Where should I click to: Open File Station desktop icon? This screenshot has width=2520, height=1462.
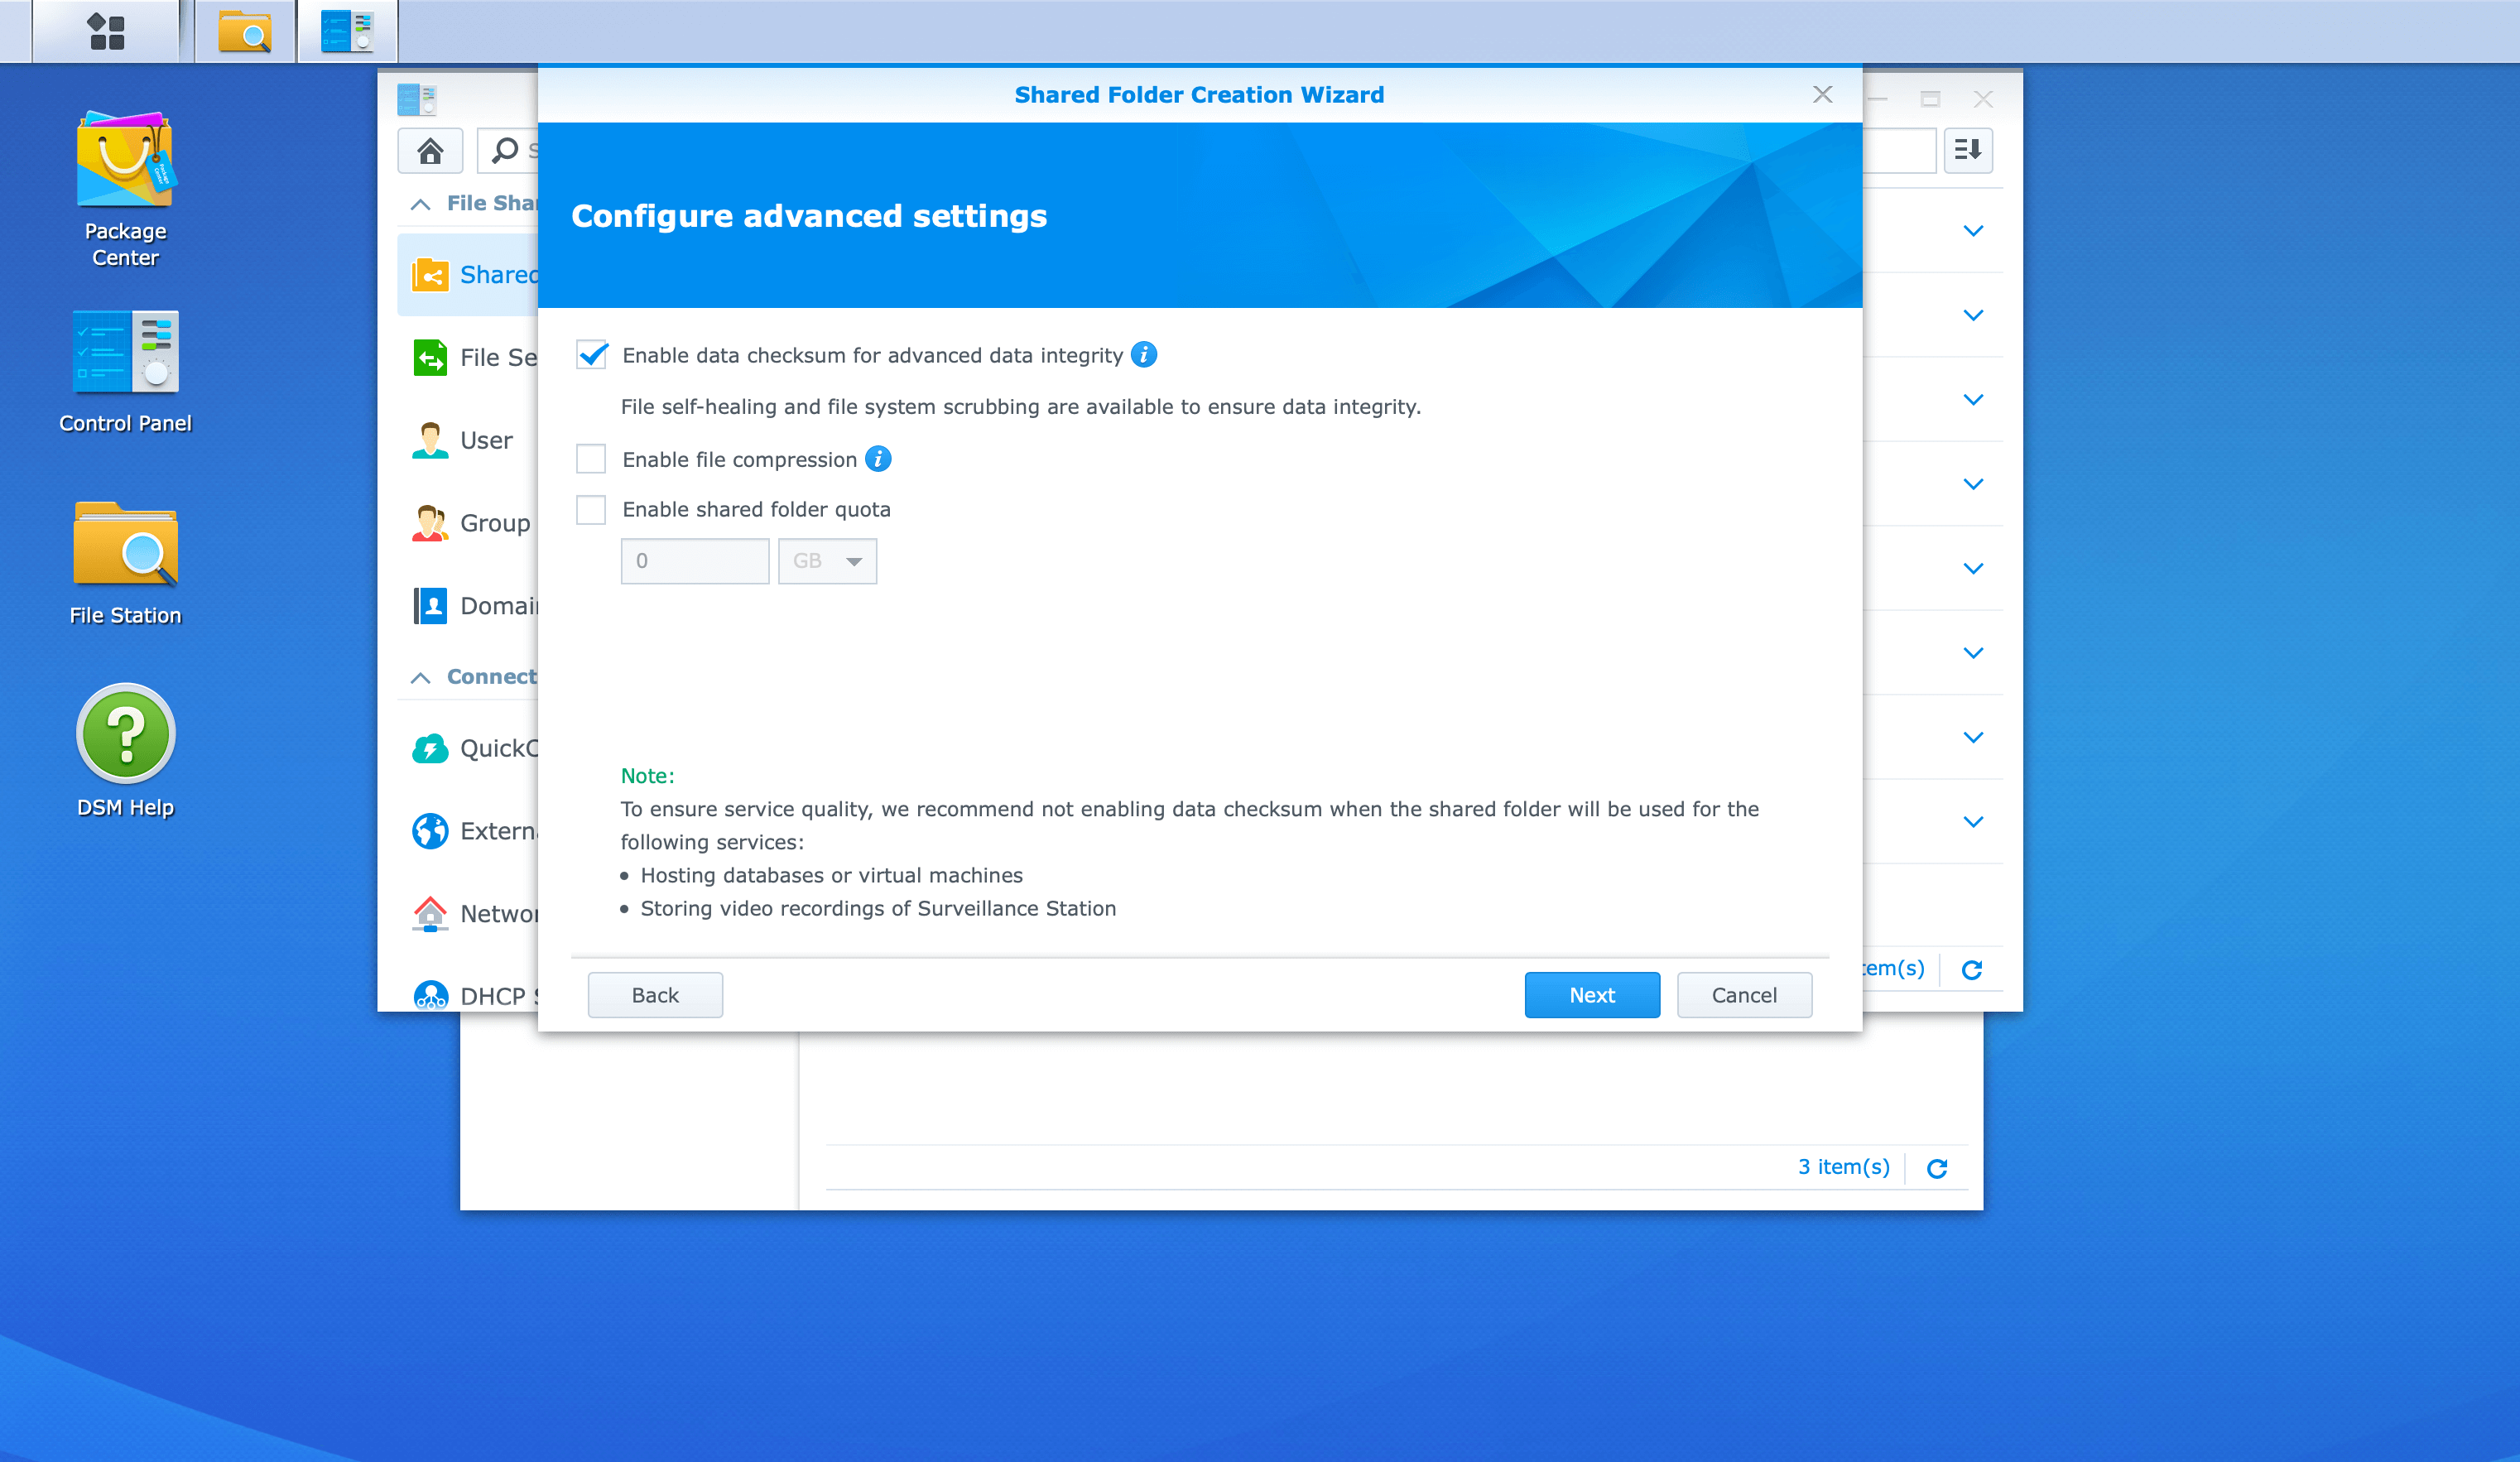[x=125, y=563]
